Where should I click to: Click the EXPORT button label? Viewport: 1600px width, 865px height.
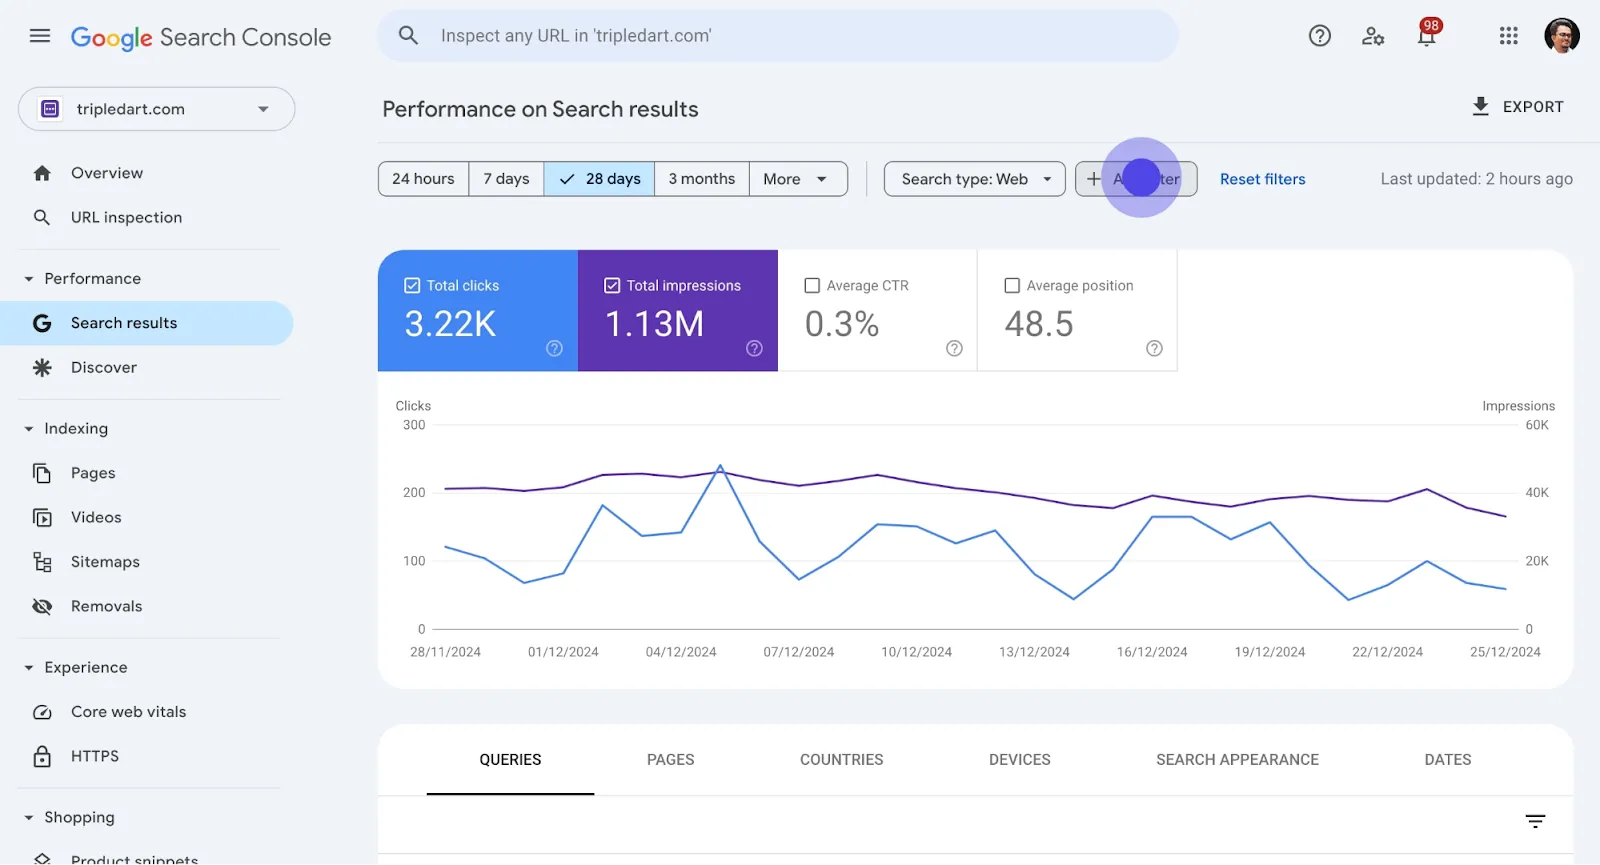[x=1533, y=107]
